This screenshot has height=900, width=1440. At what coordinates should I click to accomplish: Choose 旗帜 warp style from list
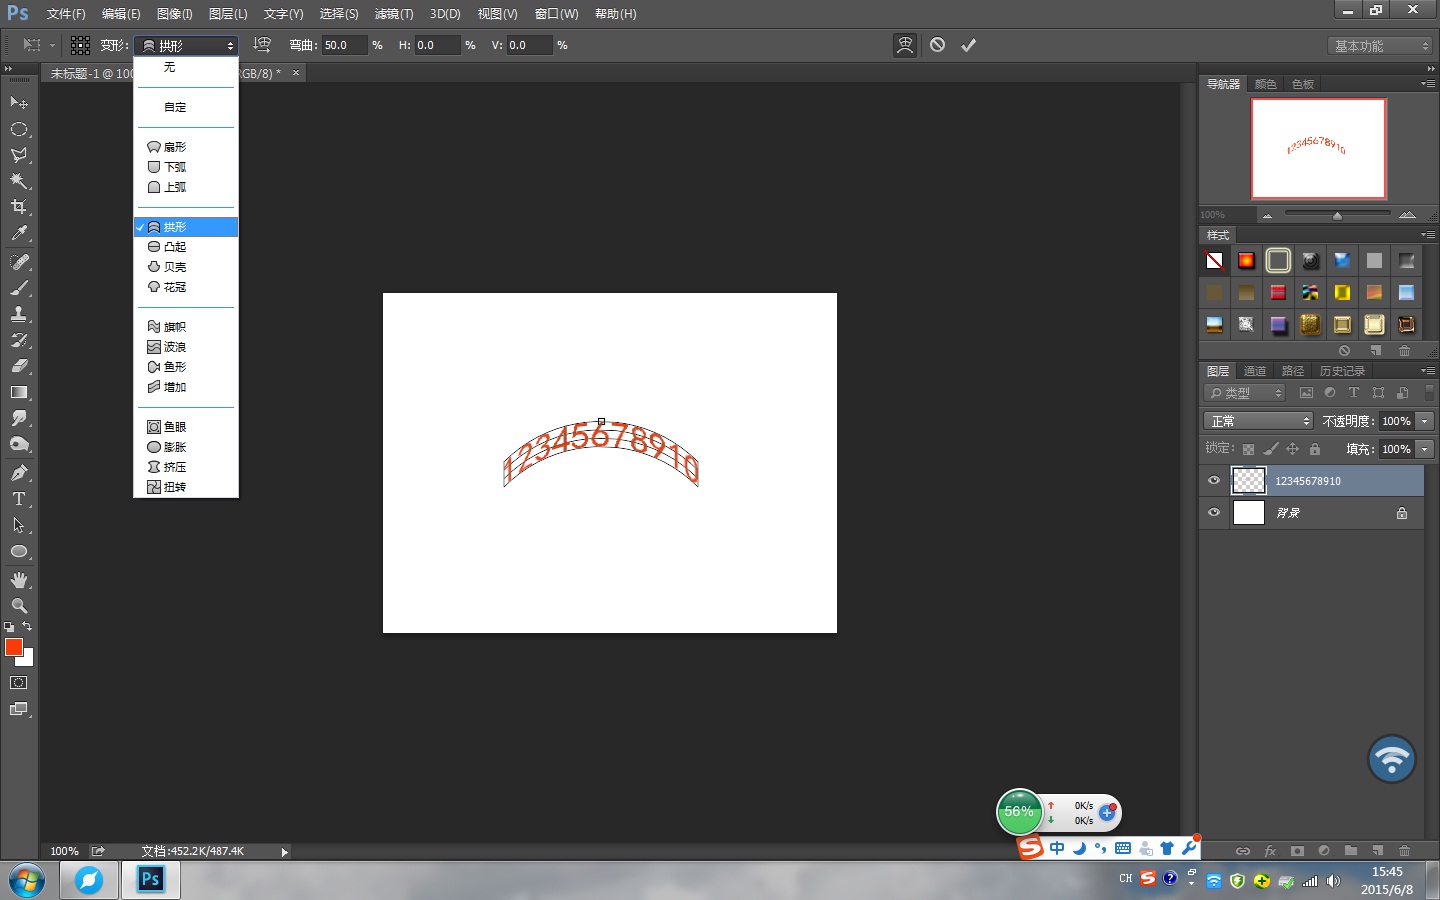pos(186,327)
